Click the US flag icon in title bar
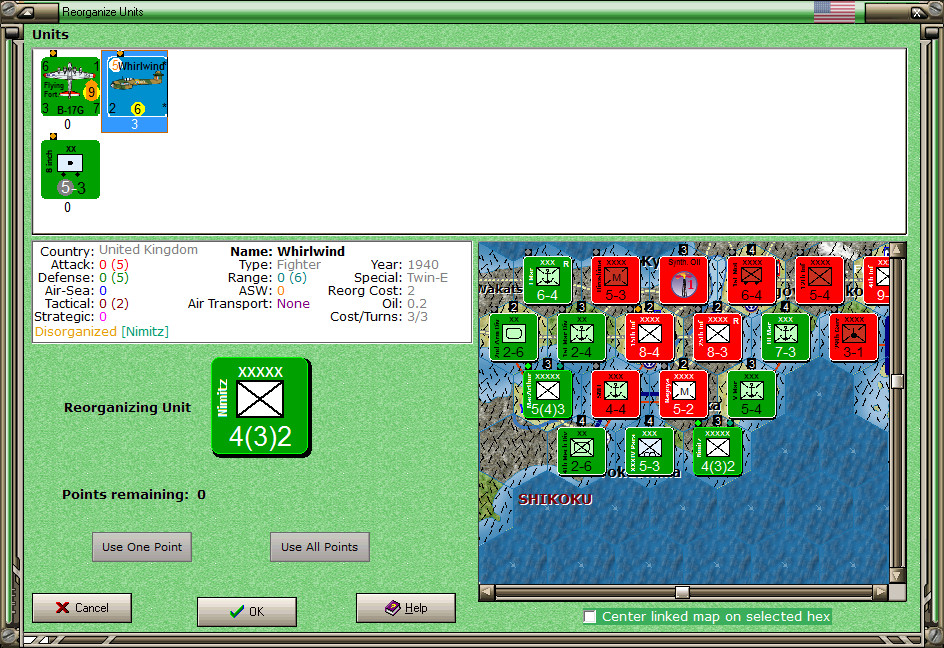This screenshot has width=944, height=648. click(x=834, y=11)
